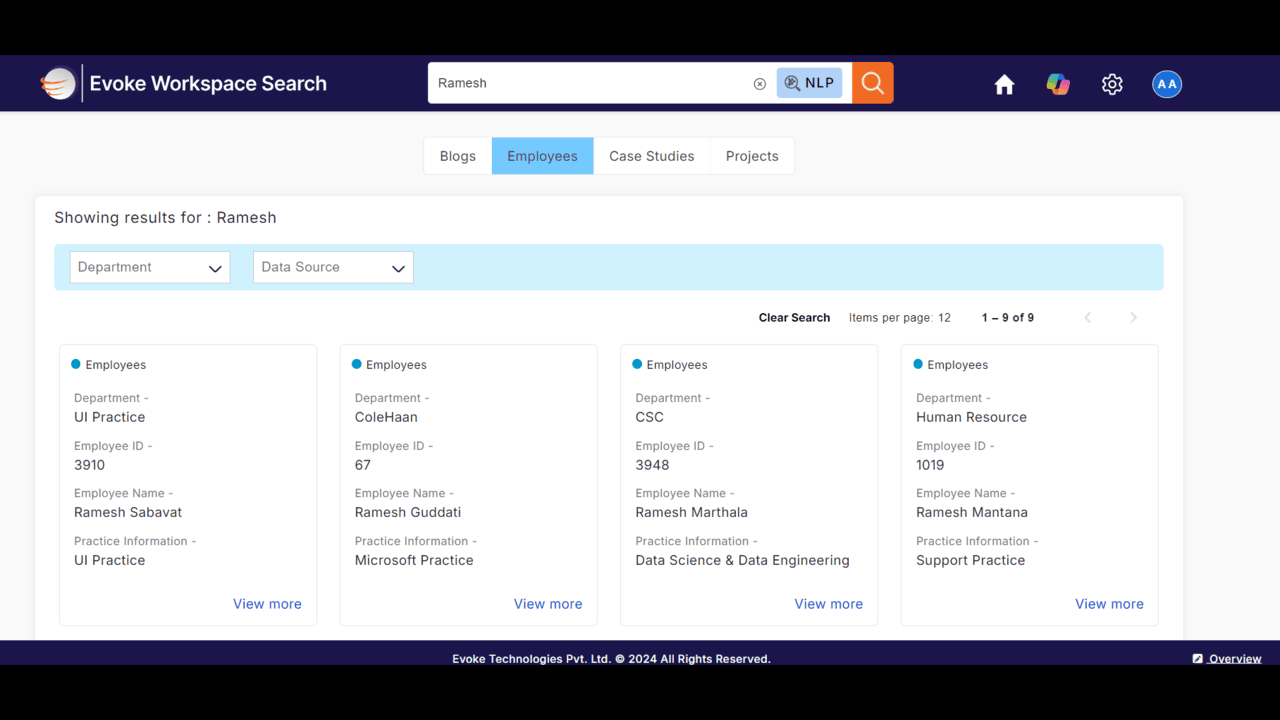Go to the previous results page arrow
The width and height of the screenshot is (1280, 720).
click(x=1088, y=318)
